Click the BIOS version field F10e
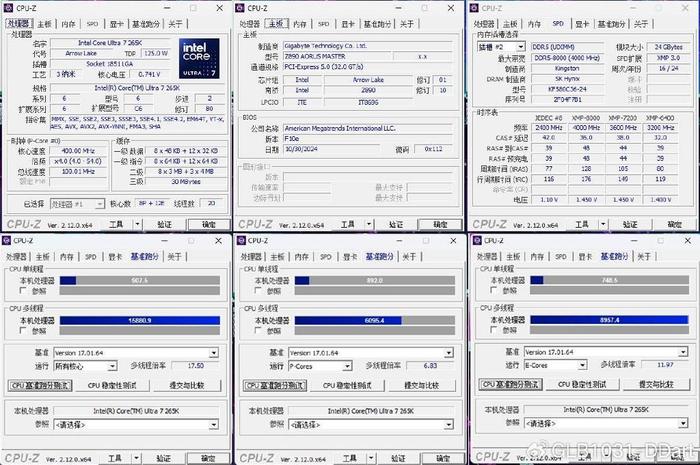 368,139
